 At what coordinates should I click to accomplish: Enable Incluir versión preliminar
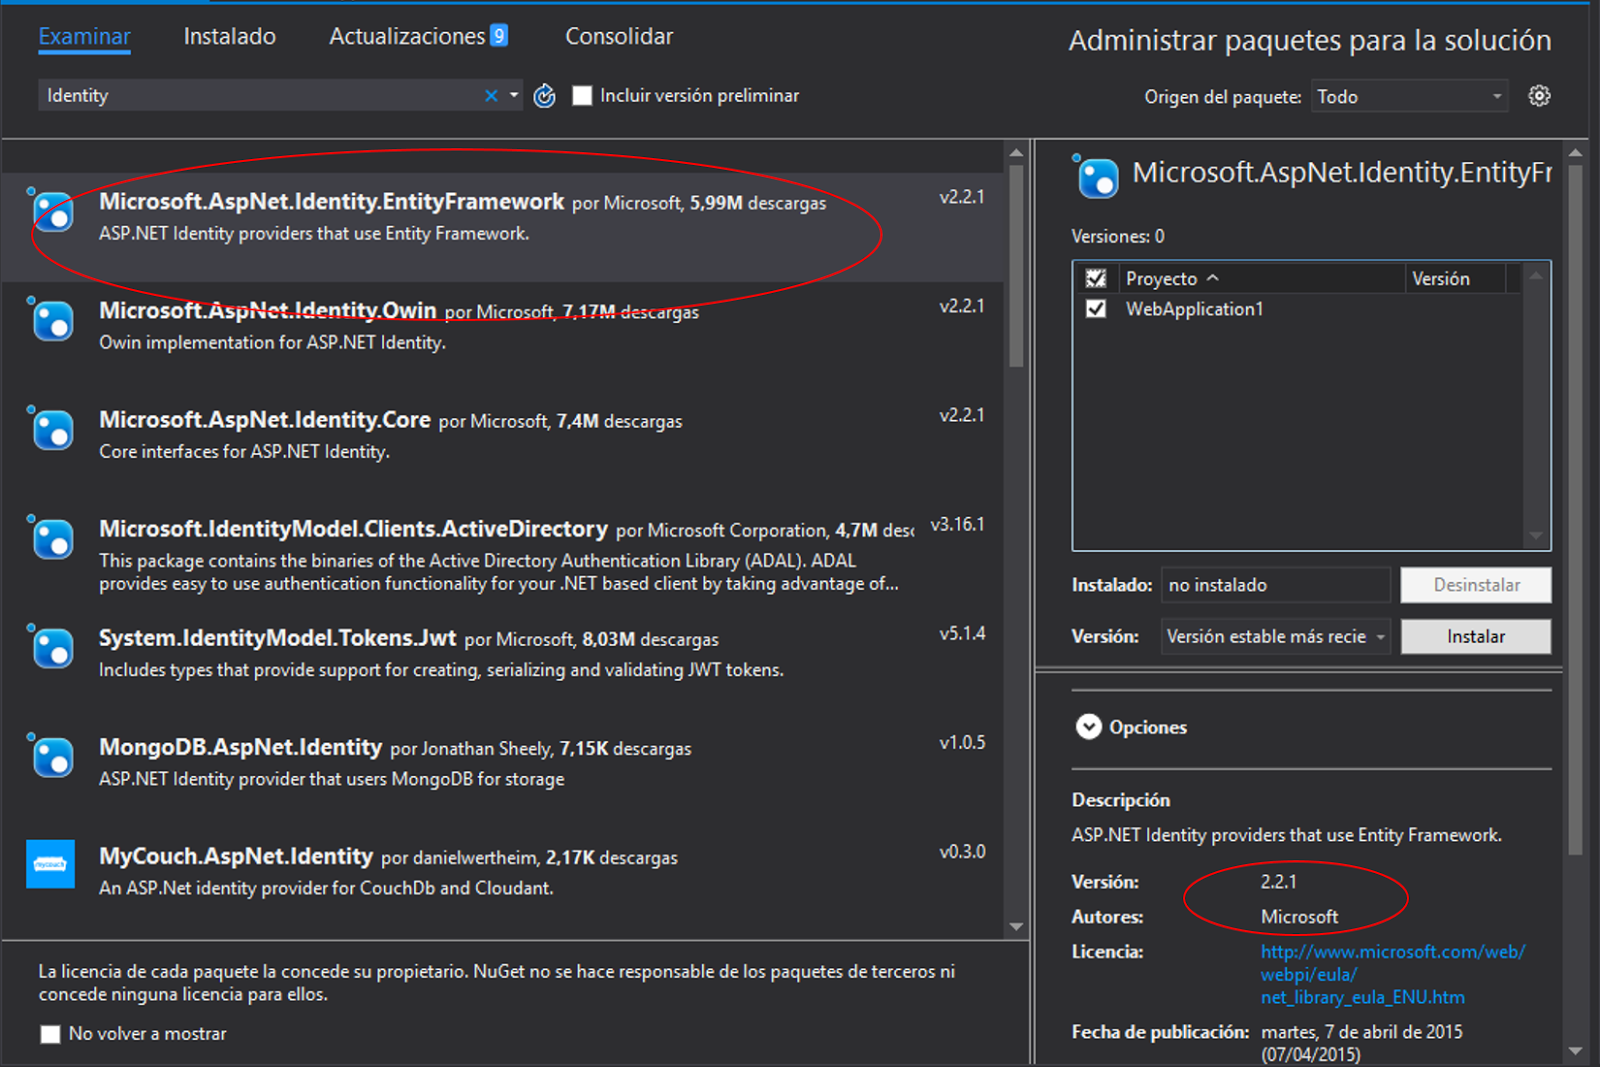click(582, 95)
